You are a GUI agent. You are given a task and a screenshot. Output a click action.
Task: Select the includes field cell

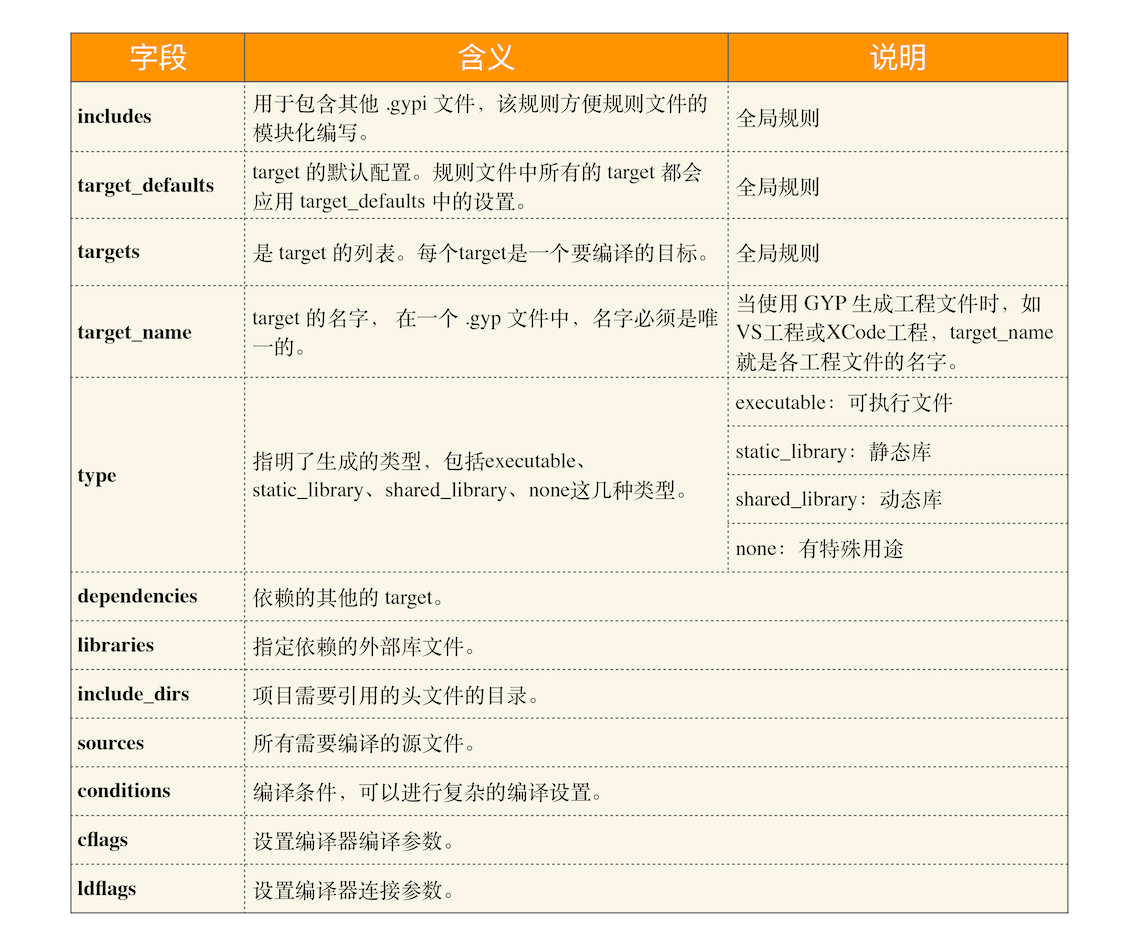pyautogui.click(x=115, y=117)
